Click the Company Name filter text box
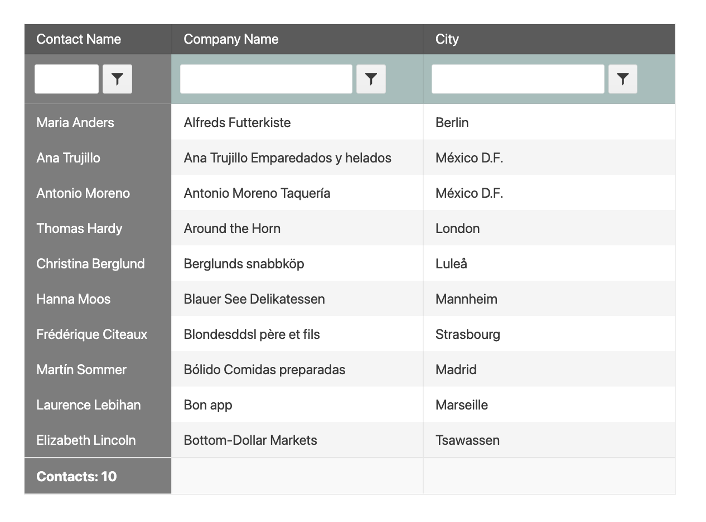Image resolution: width=706 pixels, height=522 pixels. click(x=266, y=79)
